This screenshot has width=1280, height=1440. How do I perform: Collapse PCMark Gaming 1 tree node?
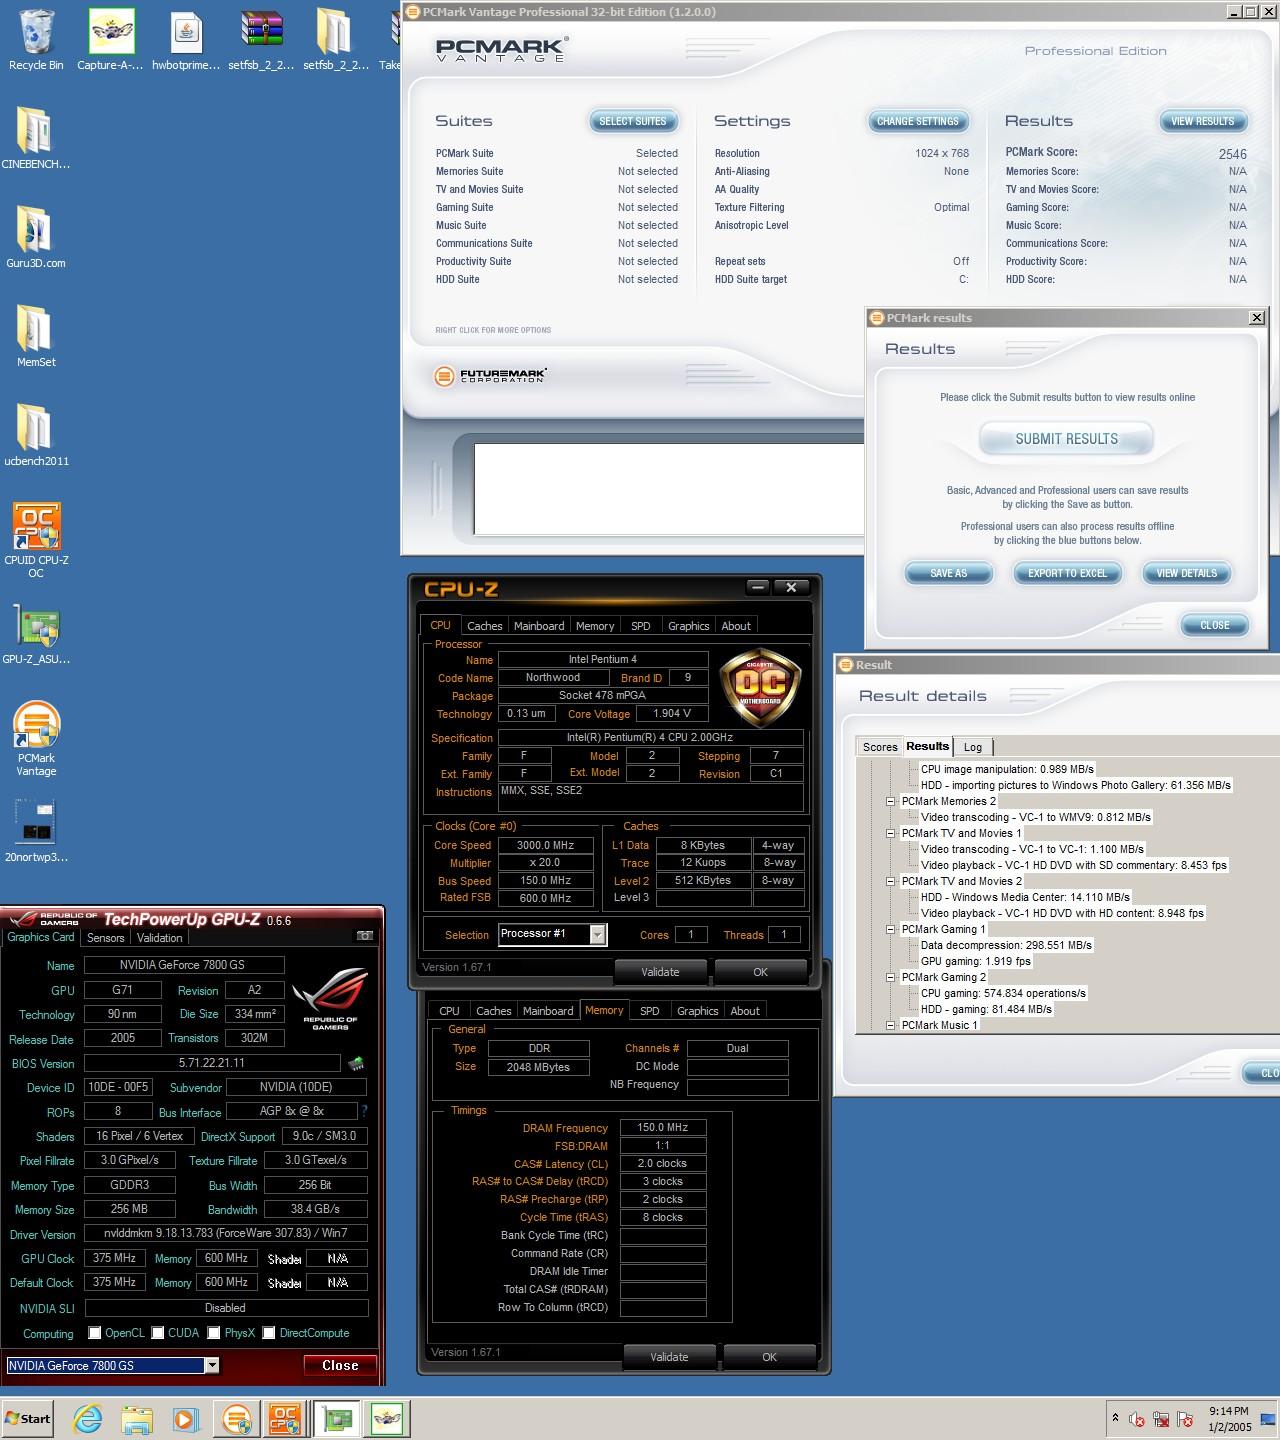[890, 929]
